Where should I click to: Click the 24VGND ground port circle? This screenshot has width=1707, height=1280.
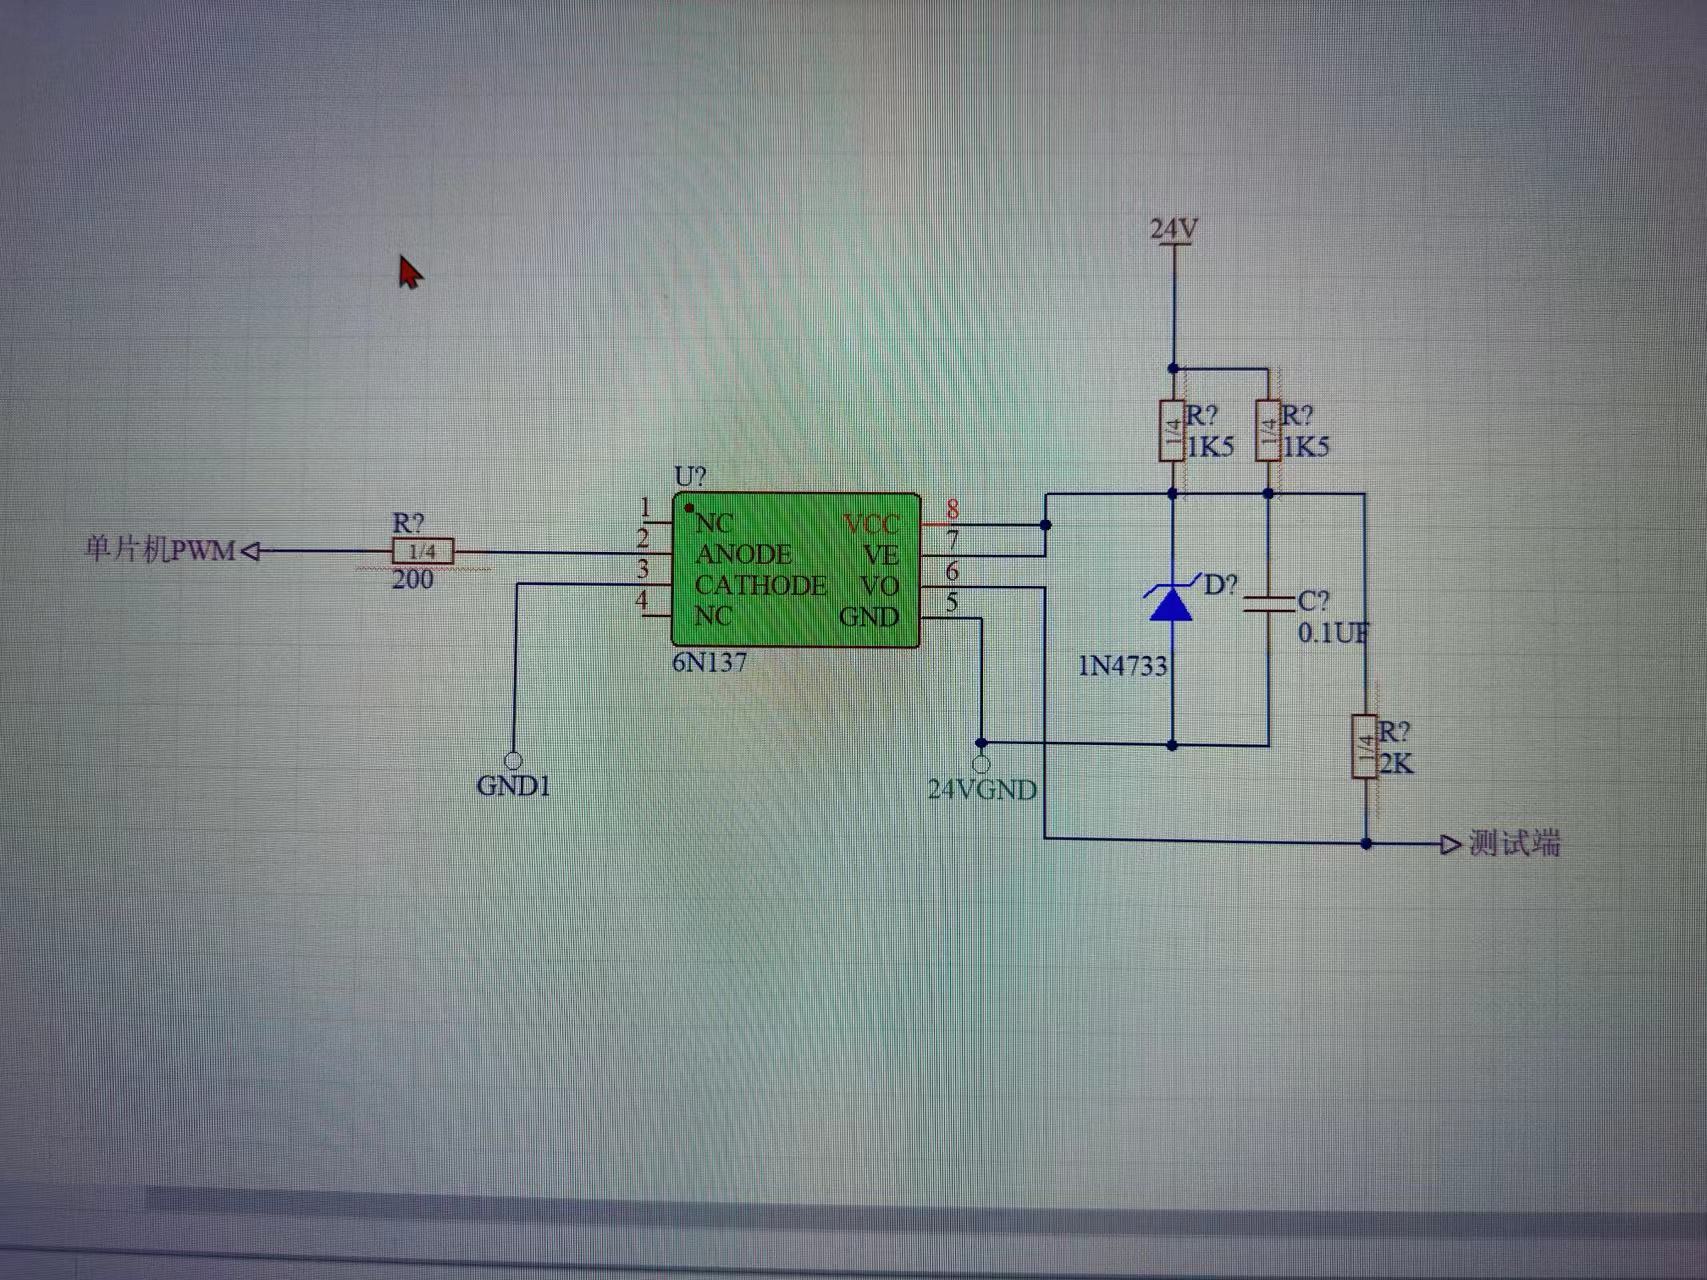(x=981, y=765)
